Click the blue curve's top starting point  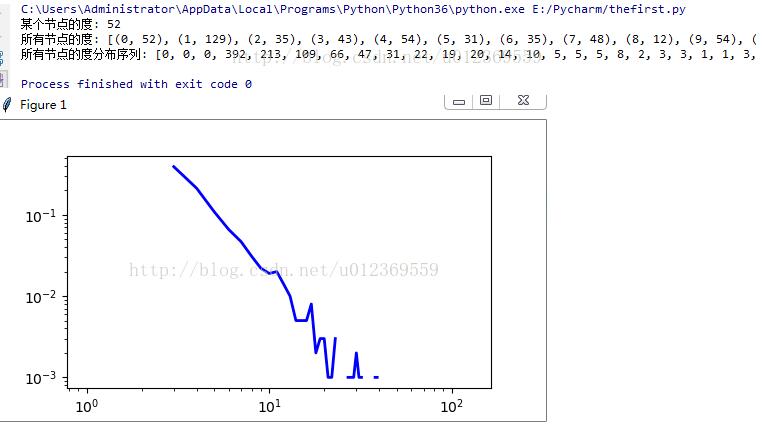(x=174, y=167)
